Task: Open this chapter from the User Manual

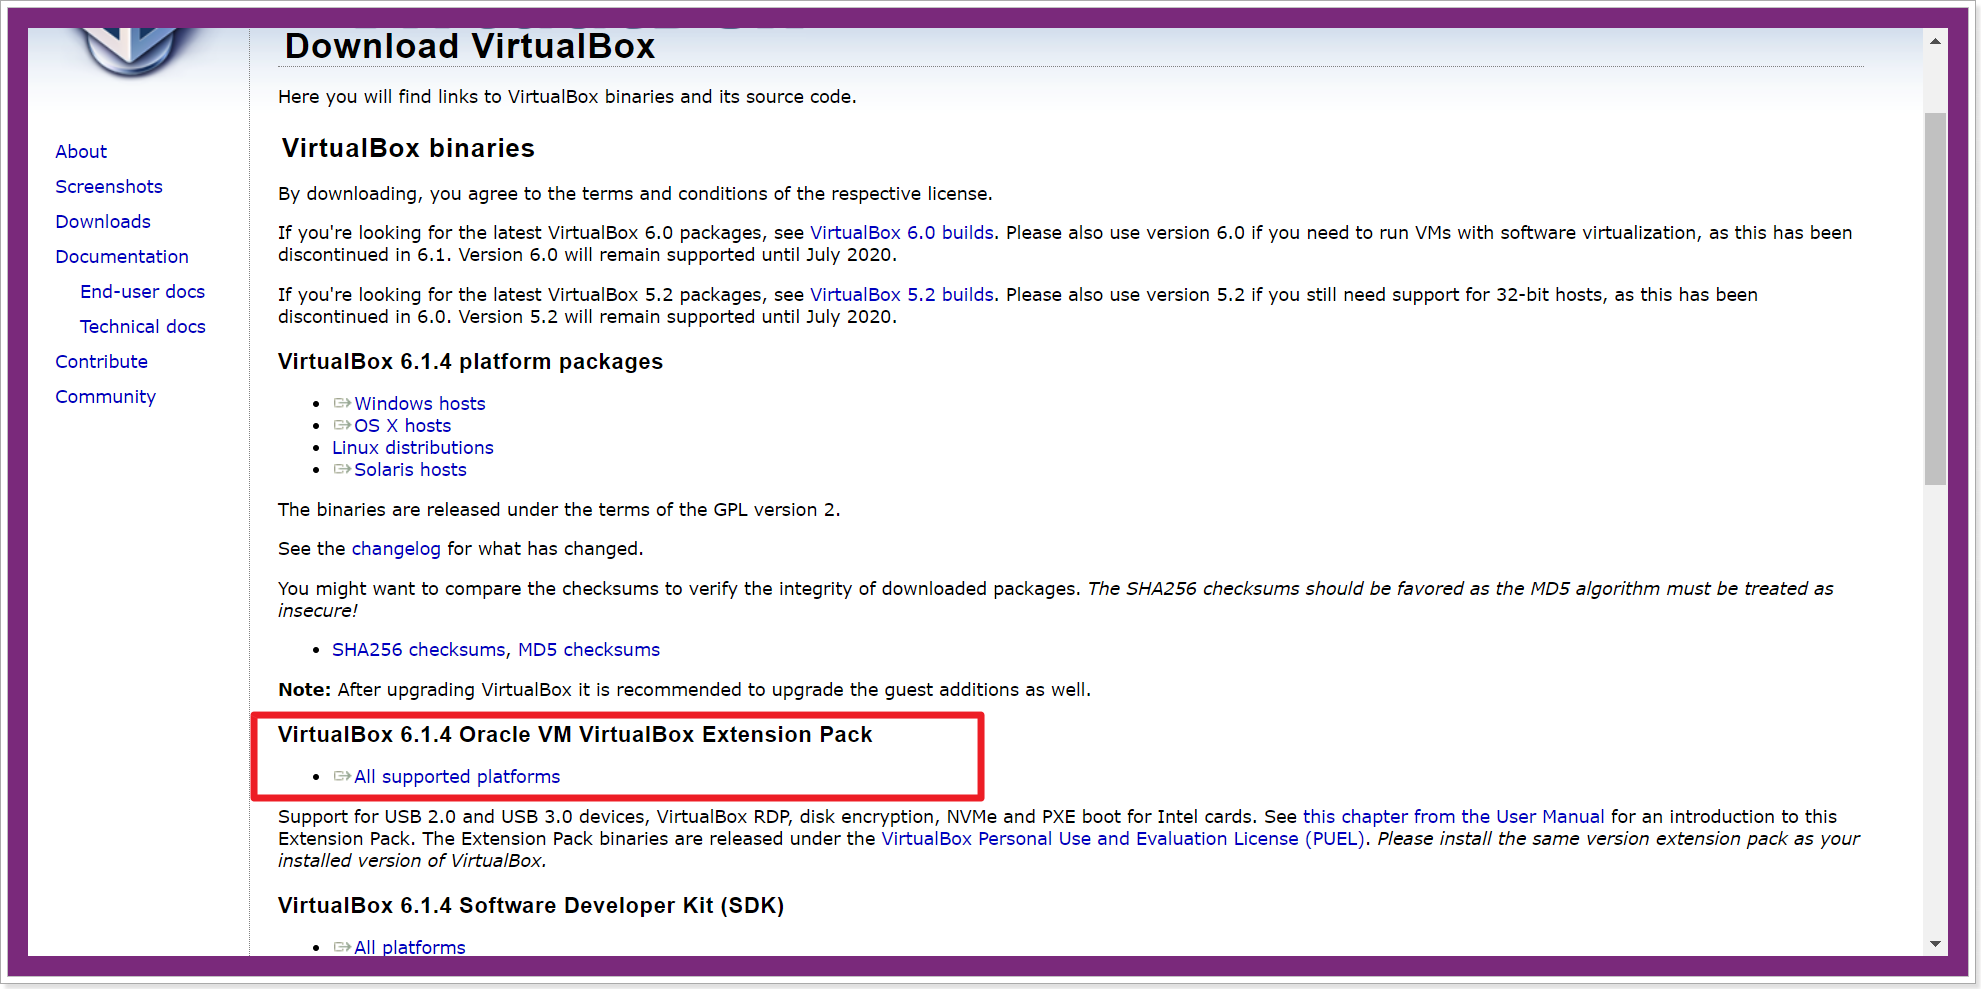Action: [1454, 816]
